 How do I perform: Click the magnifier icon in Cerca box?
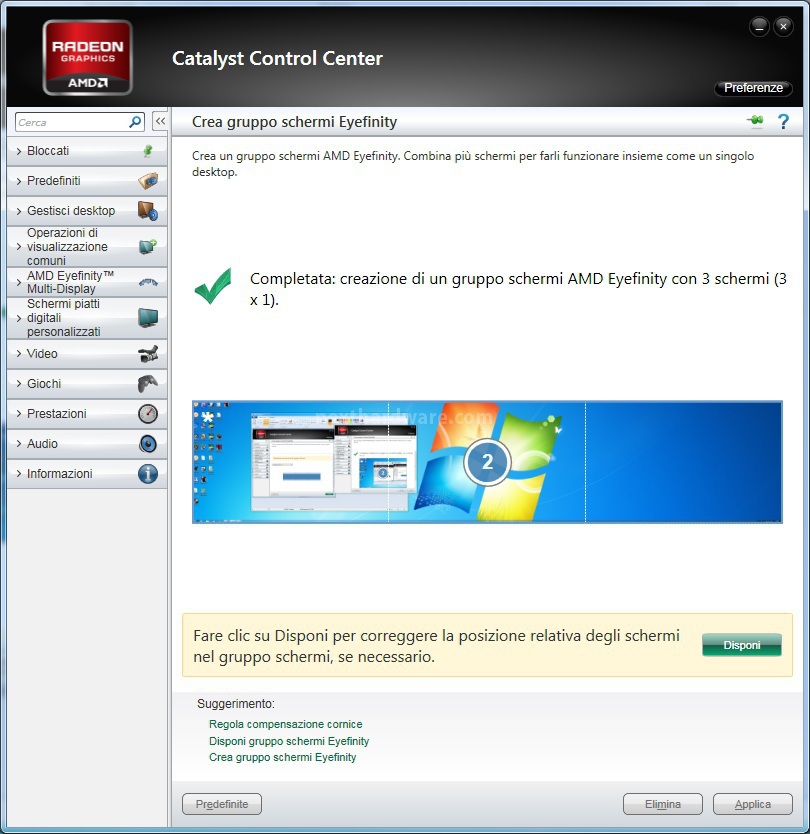pyautogui.click(x=136, y=122)
